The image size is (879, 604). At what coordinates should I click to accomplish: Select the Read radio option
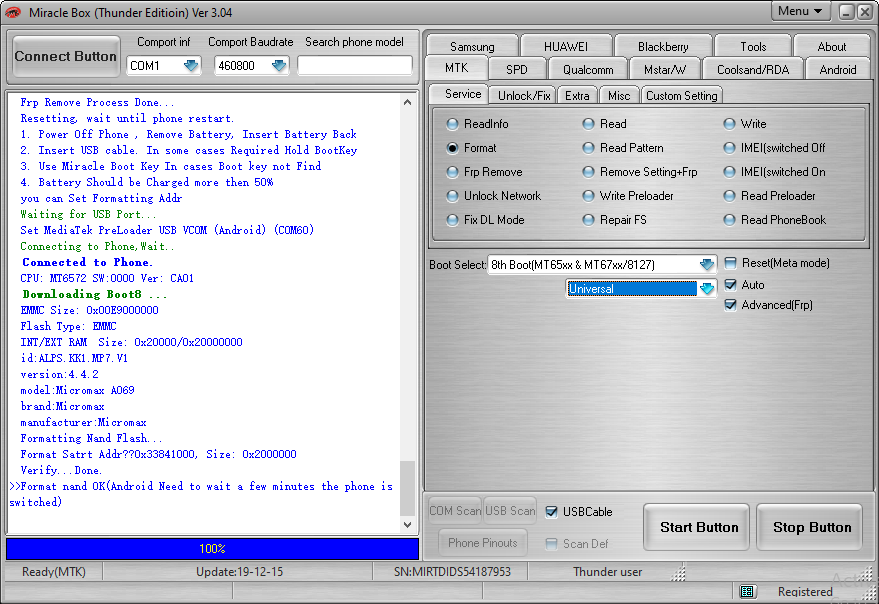click(x=604, y=124)
